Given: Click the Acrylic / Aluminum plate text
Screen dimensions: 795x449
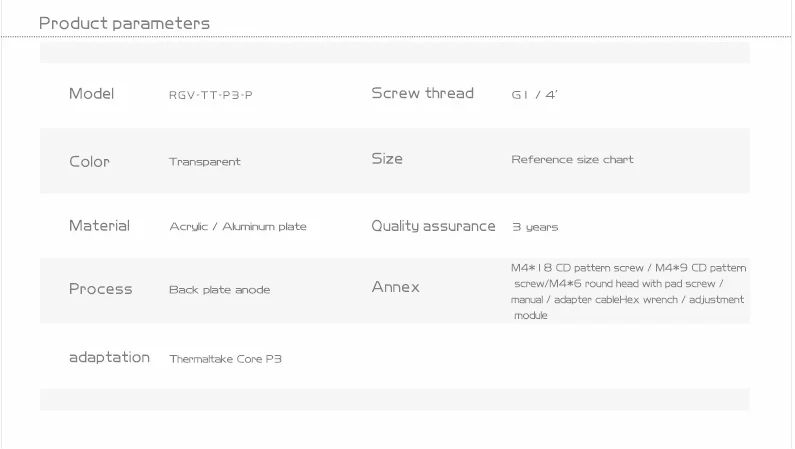Looking at the screenshot, I should click(x=238, y=227).
